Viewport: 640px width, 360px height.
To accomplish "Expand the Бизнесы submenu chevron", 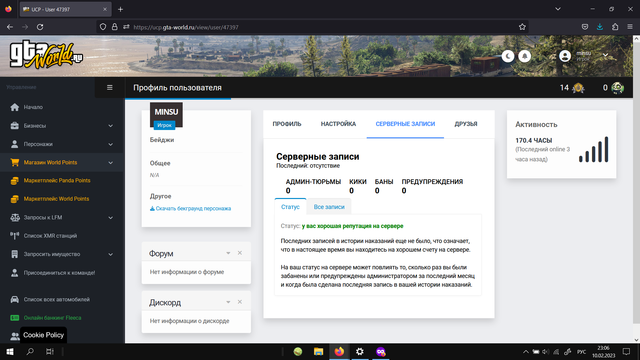I will [111, 126].
